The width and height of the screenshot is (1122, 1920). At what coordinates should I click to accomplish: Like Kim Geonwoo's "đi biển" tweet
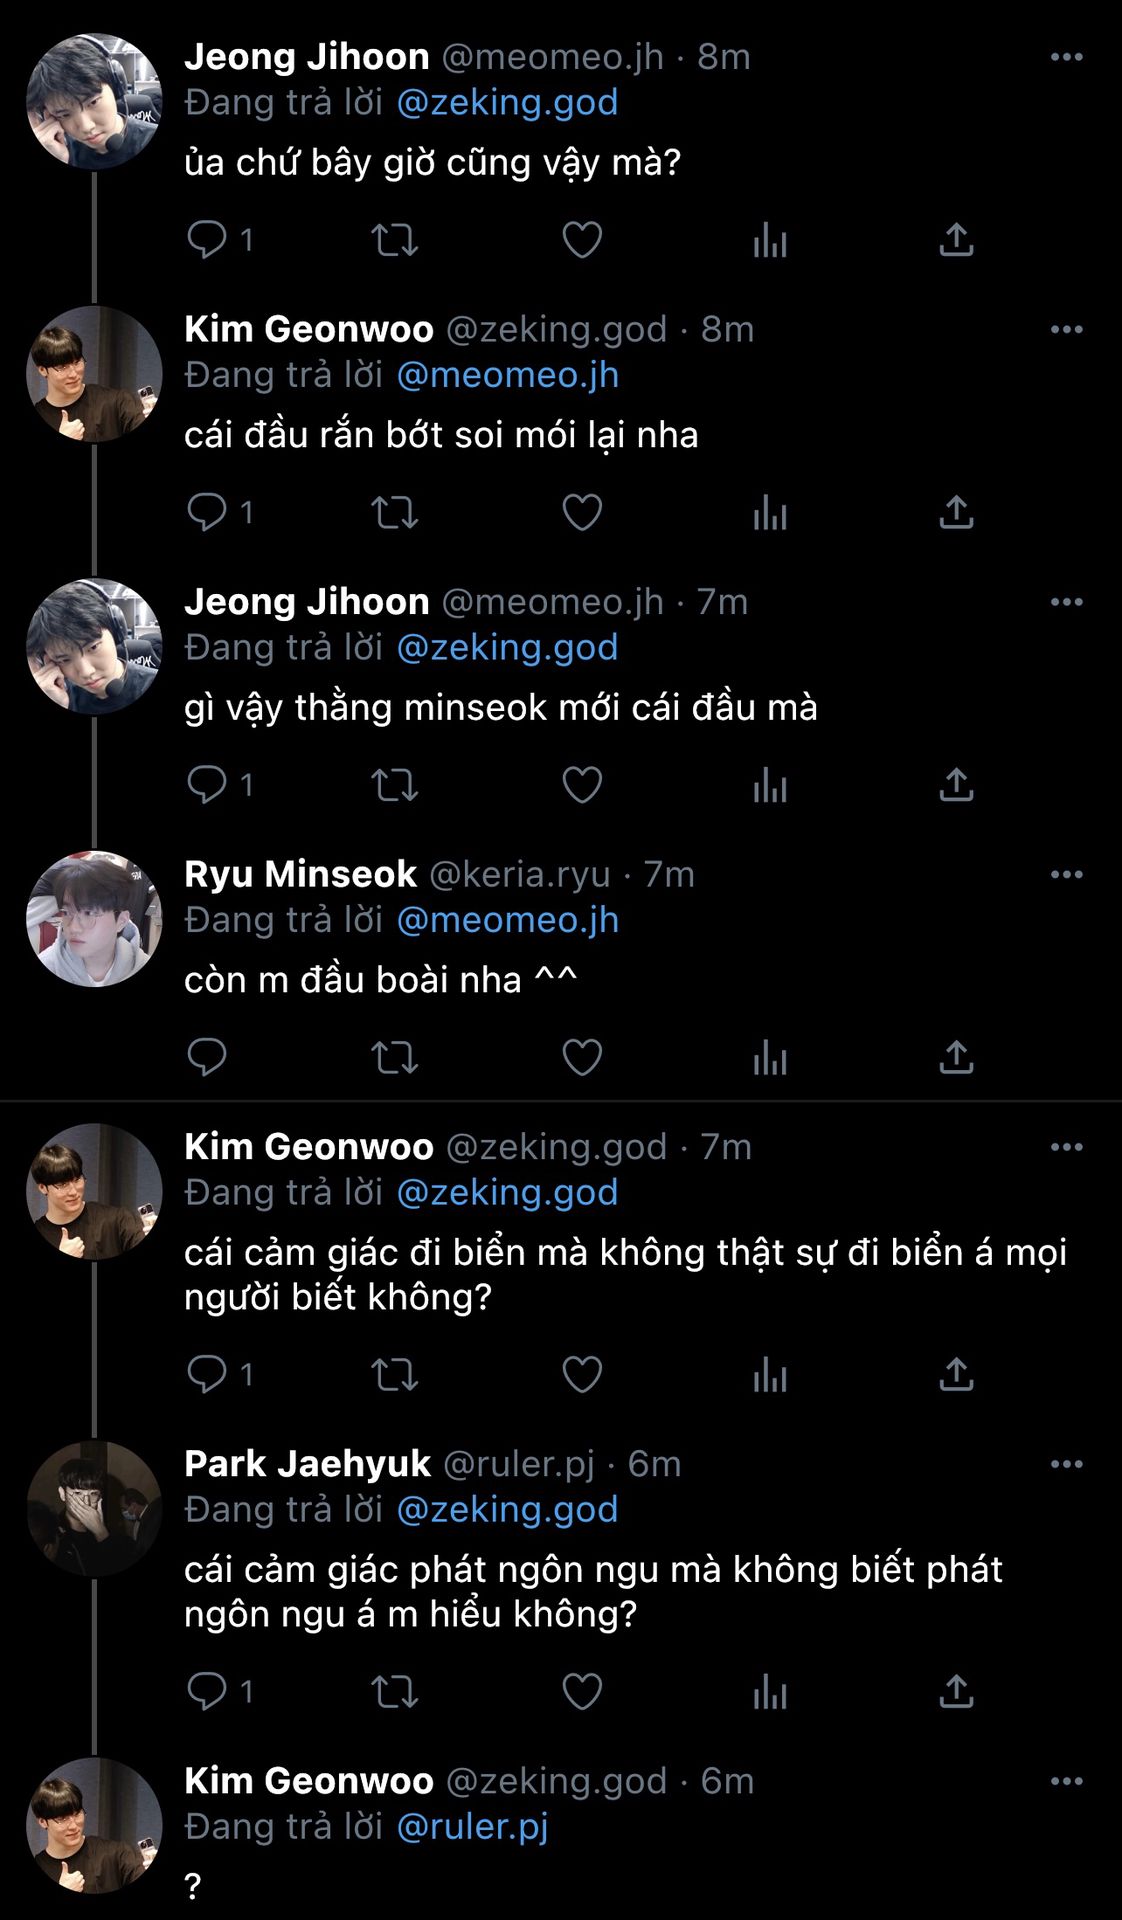click(x=582, y=1375)
